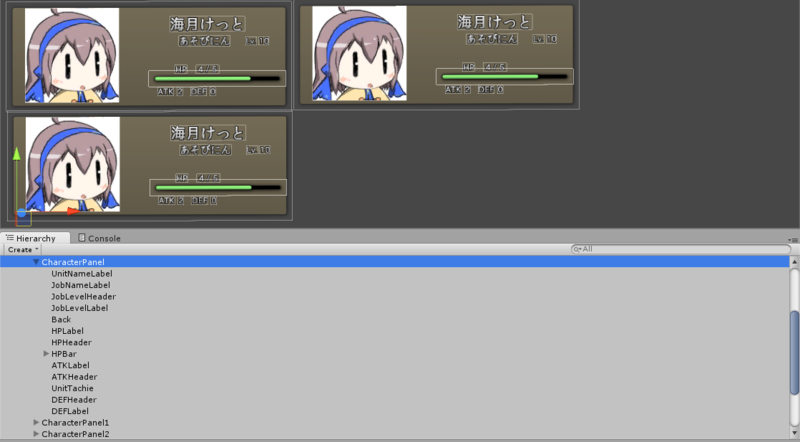Open the Hierarchy panel options menu icon
Viewport: 800px width, 442px height.
tap(792, 239)
